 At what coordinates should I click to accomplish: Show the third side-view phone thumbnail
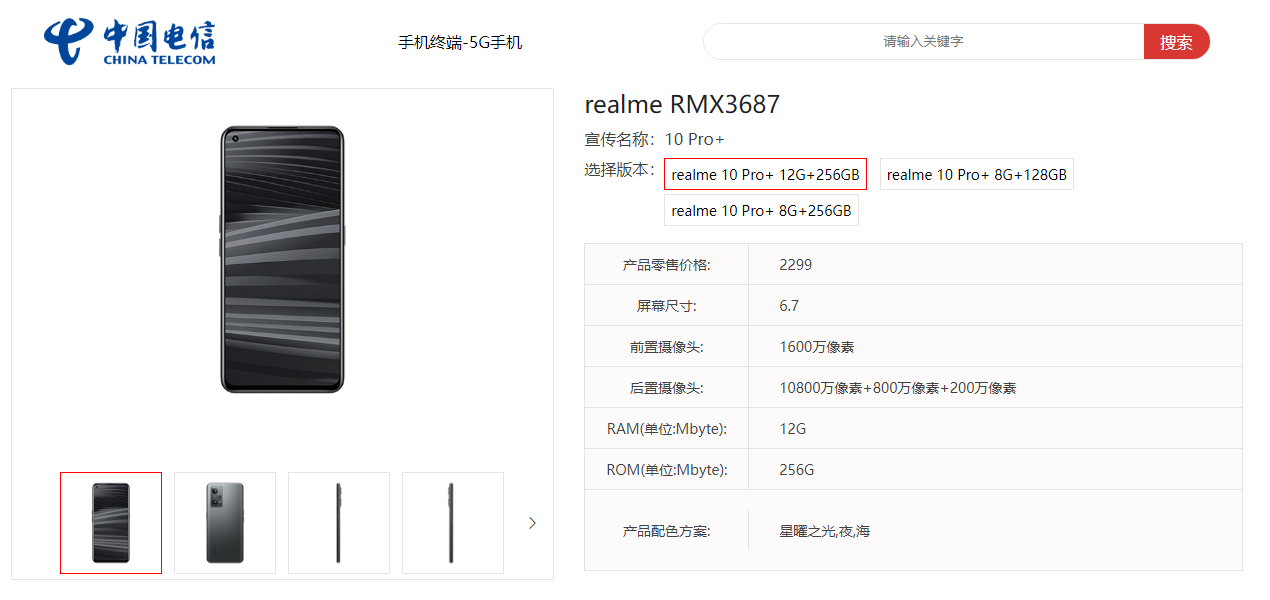click(x=339, y=523)
